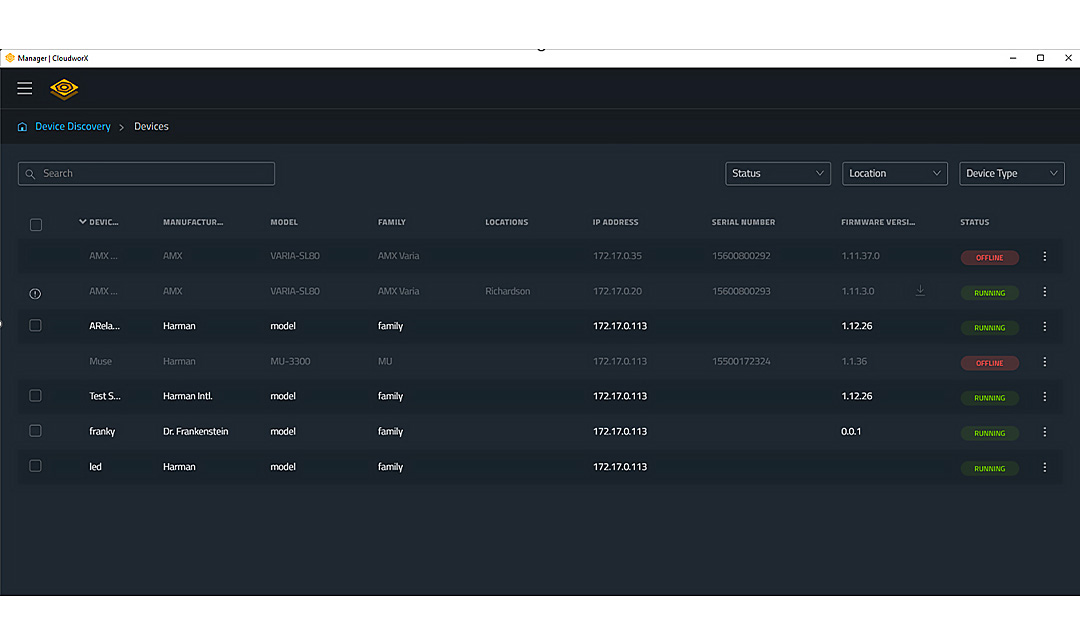The height and width of the screenshot is (636, 1080).
Task: Click the Search input field
Action: 146,173
